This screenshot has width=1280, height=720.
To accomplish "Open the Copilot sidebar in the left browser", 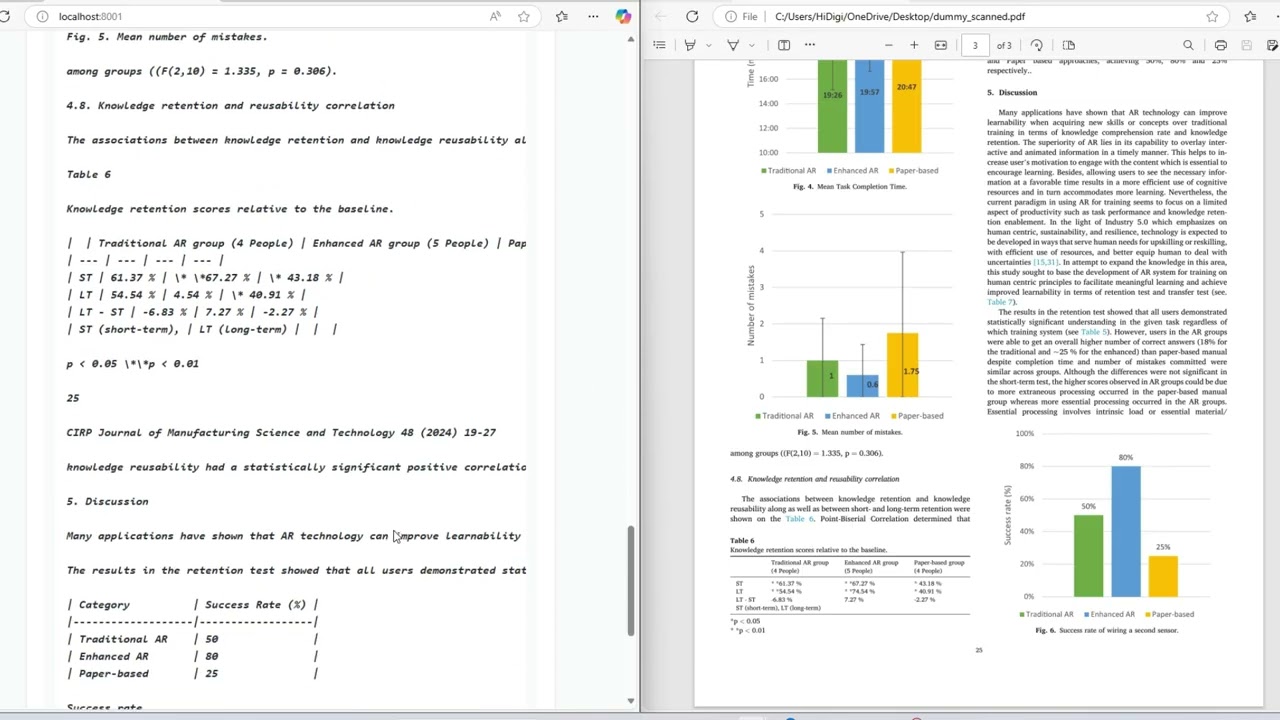I will 624,16.
